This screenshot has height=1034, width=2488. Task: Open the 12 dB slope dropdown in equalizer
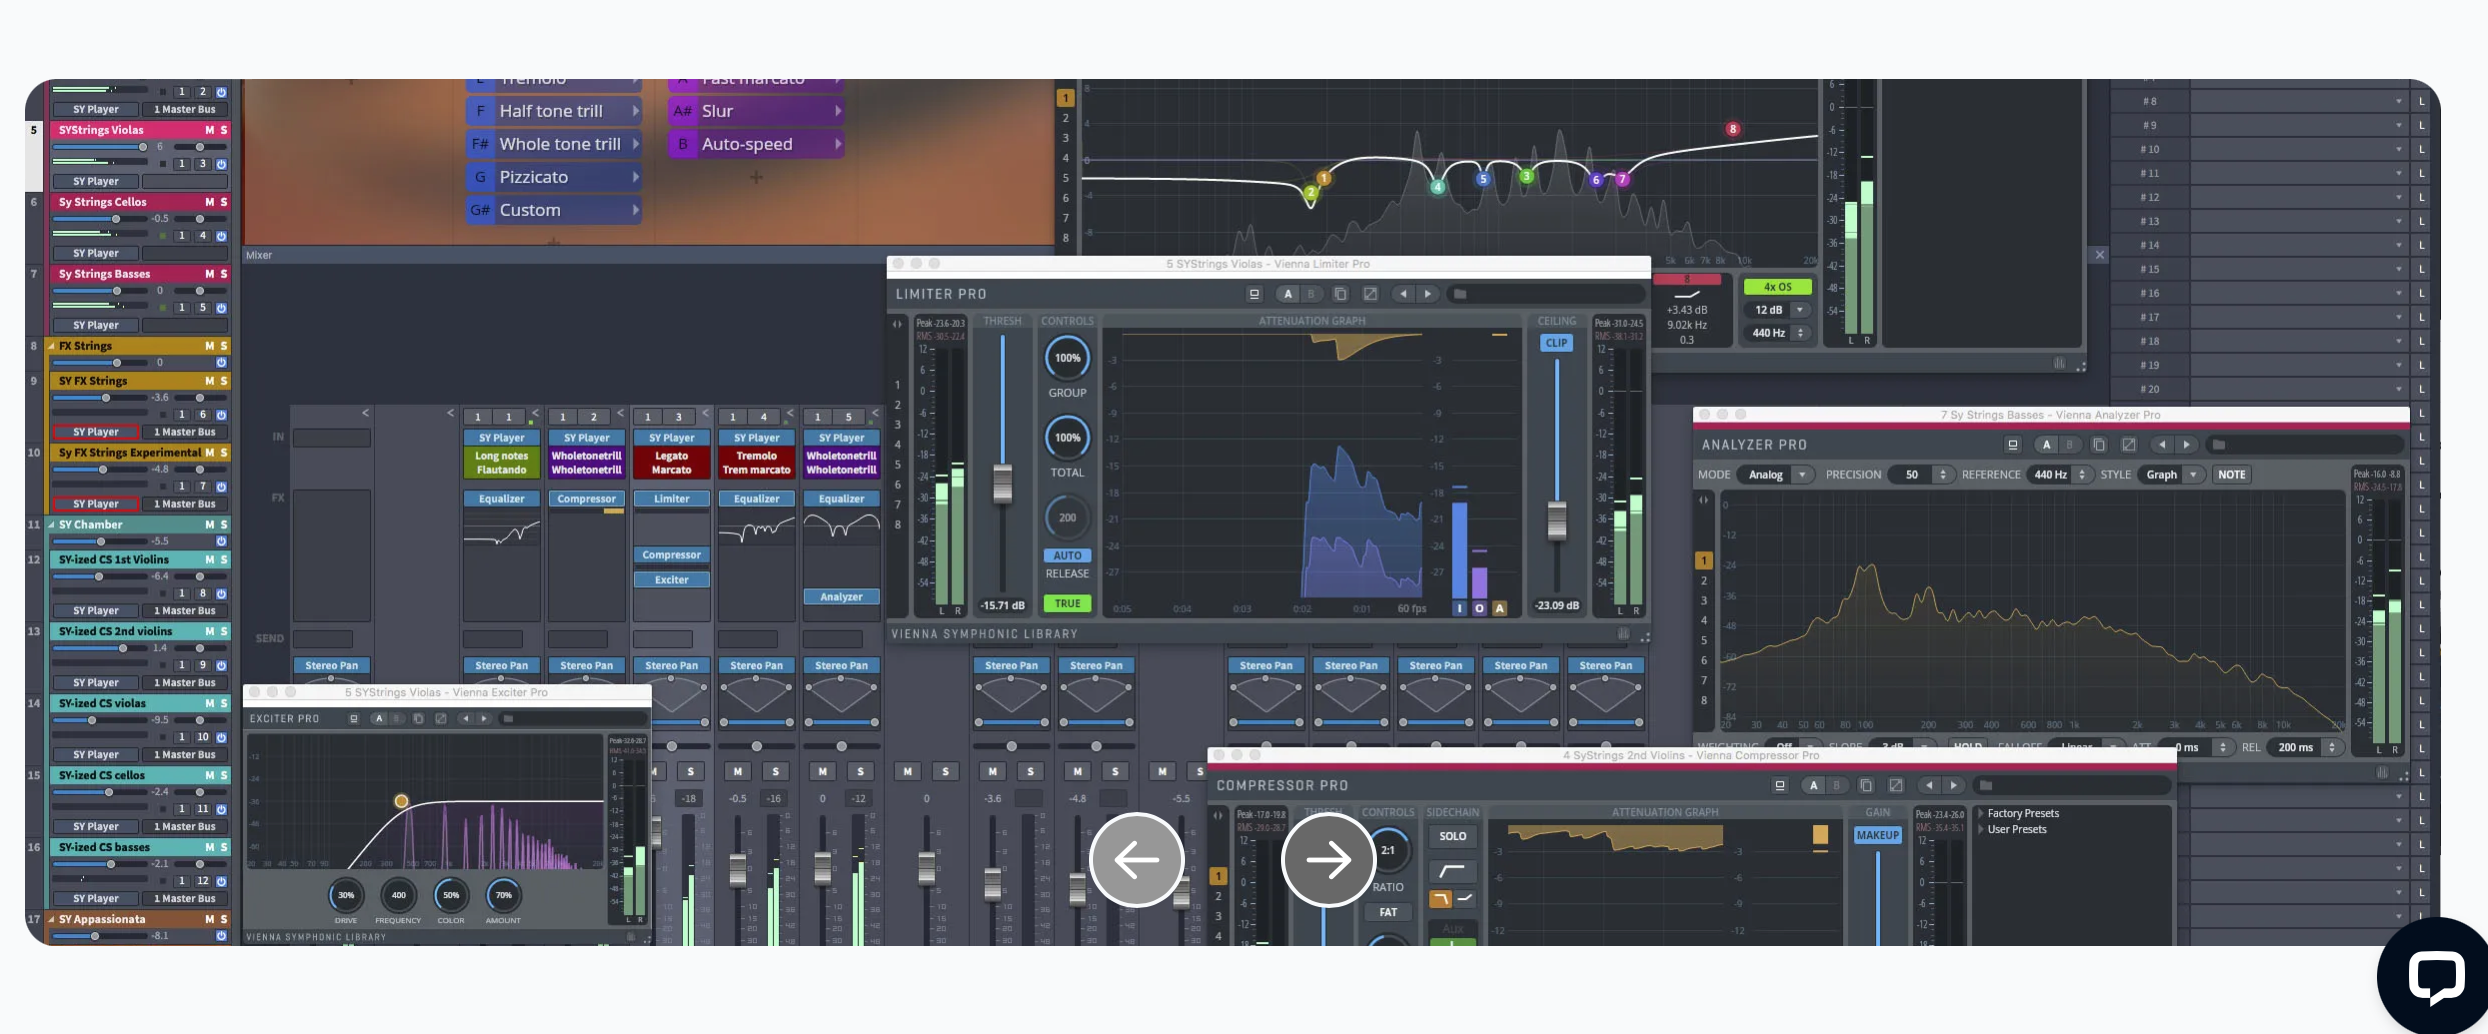pos(1779,310)
